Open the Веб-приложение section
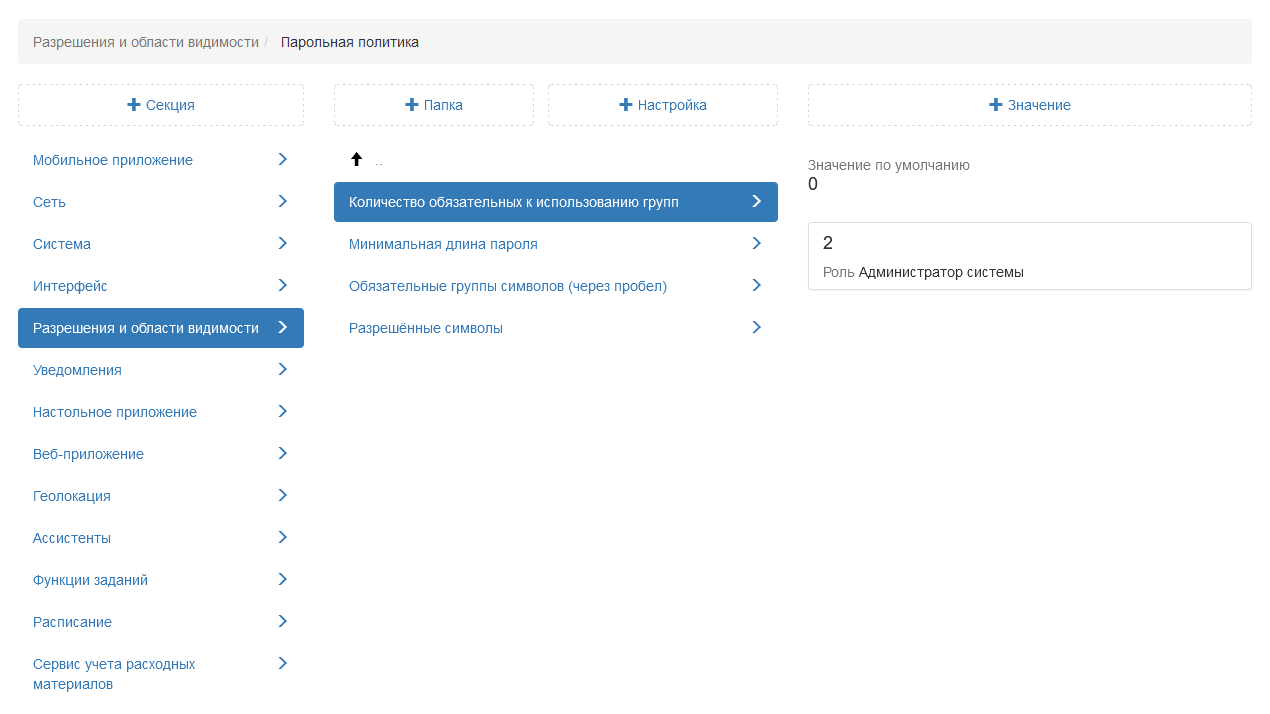The image size is (1270, 714). 88,454
